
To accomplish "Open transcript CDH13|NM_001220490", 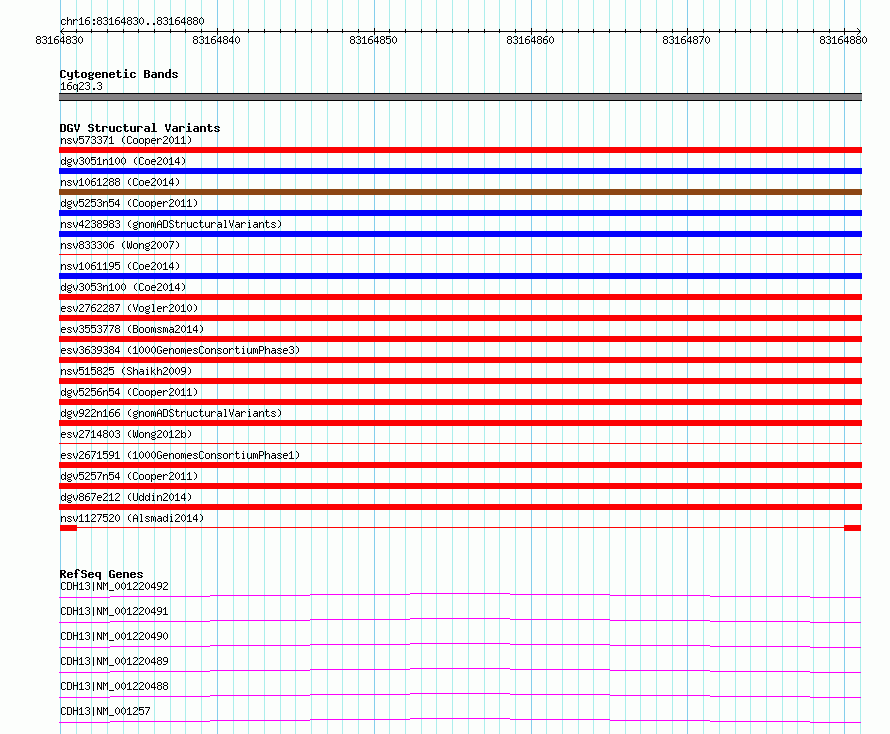I will tap(114, 636).
